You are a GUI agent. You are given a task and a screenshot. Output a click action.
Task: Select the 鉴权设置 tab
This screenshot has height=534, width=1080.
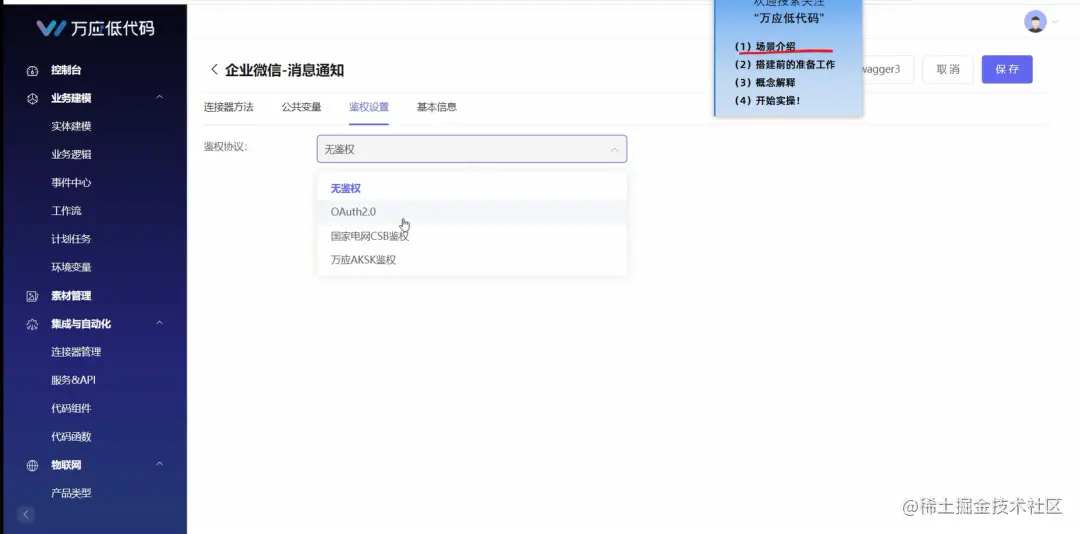point(369,107)
